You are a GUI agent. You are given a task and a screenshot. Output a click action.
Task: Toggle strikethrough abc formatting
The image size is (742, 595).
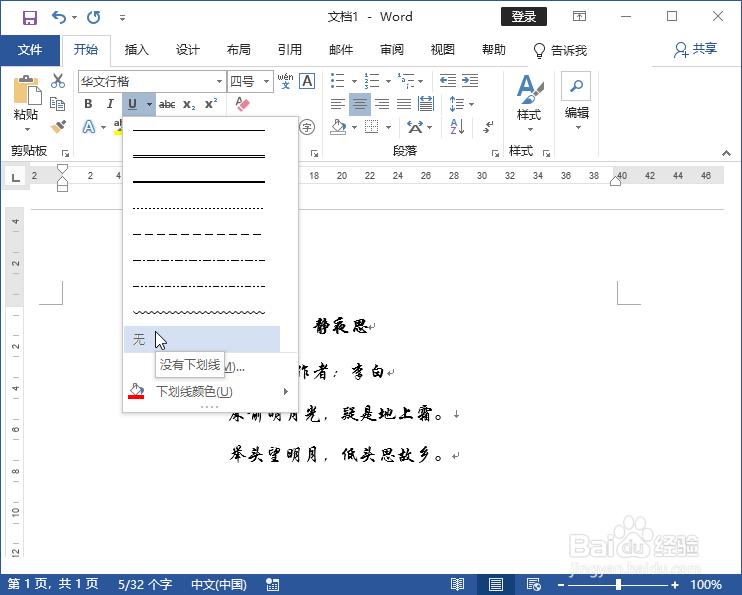click(167, 104)
